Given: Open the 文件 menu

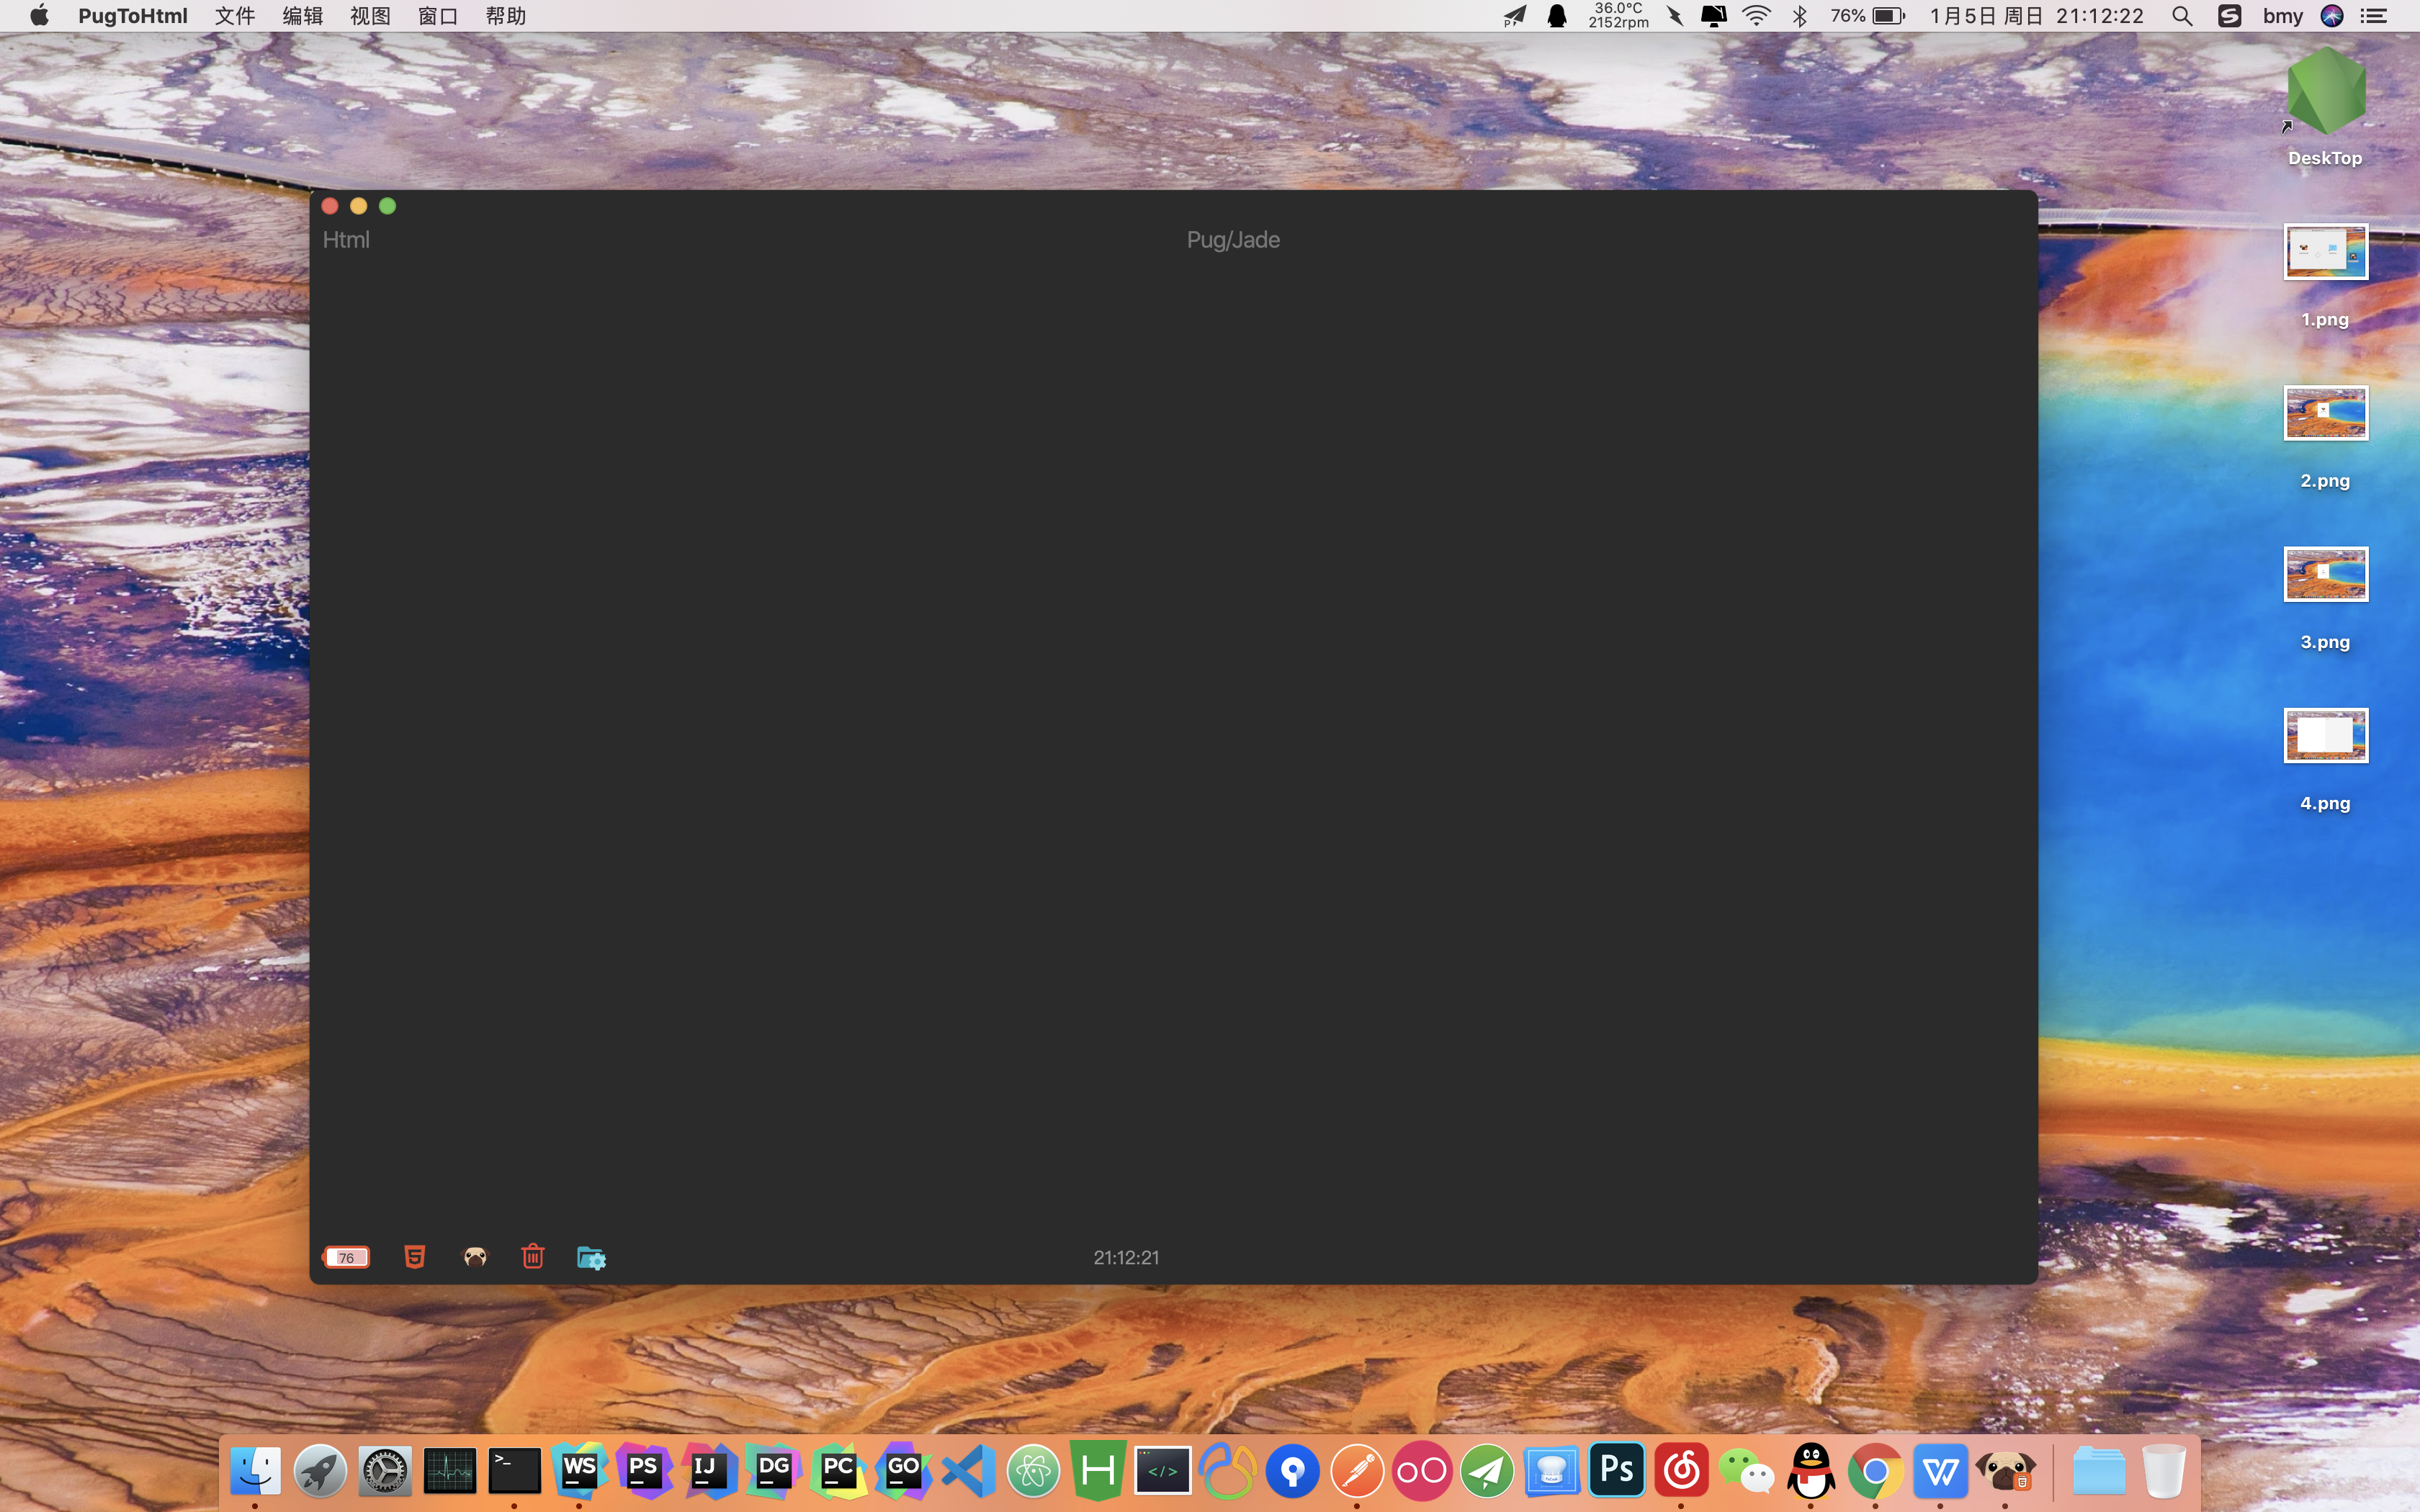Looking at the screenshot, I should pyautogui.click(x=235, y=16).
